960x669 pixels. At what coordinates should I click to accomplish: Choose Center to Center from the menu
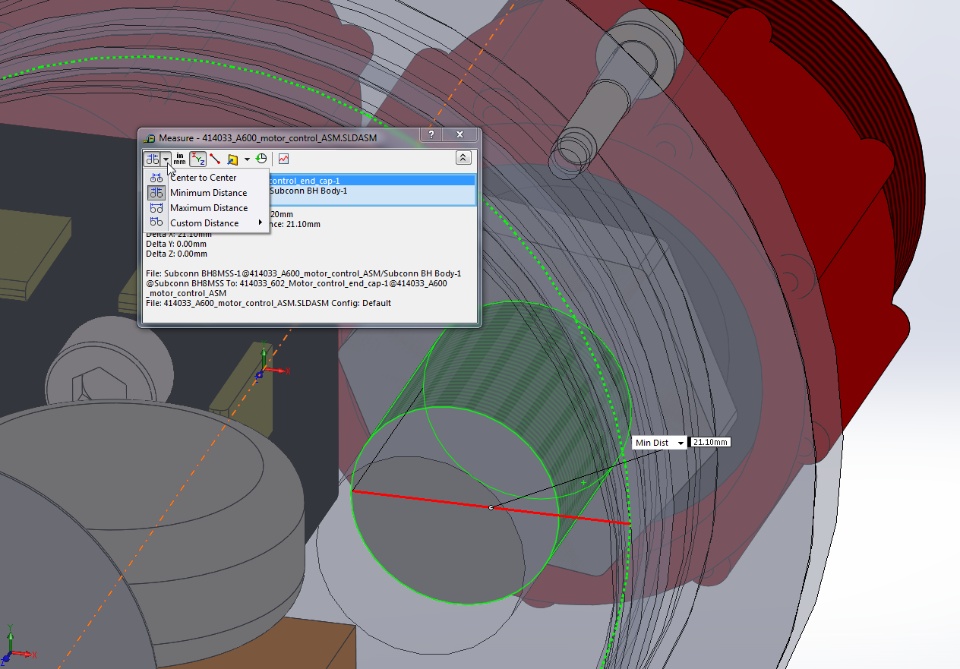(206, 178)
